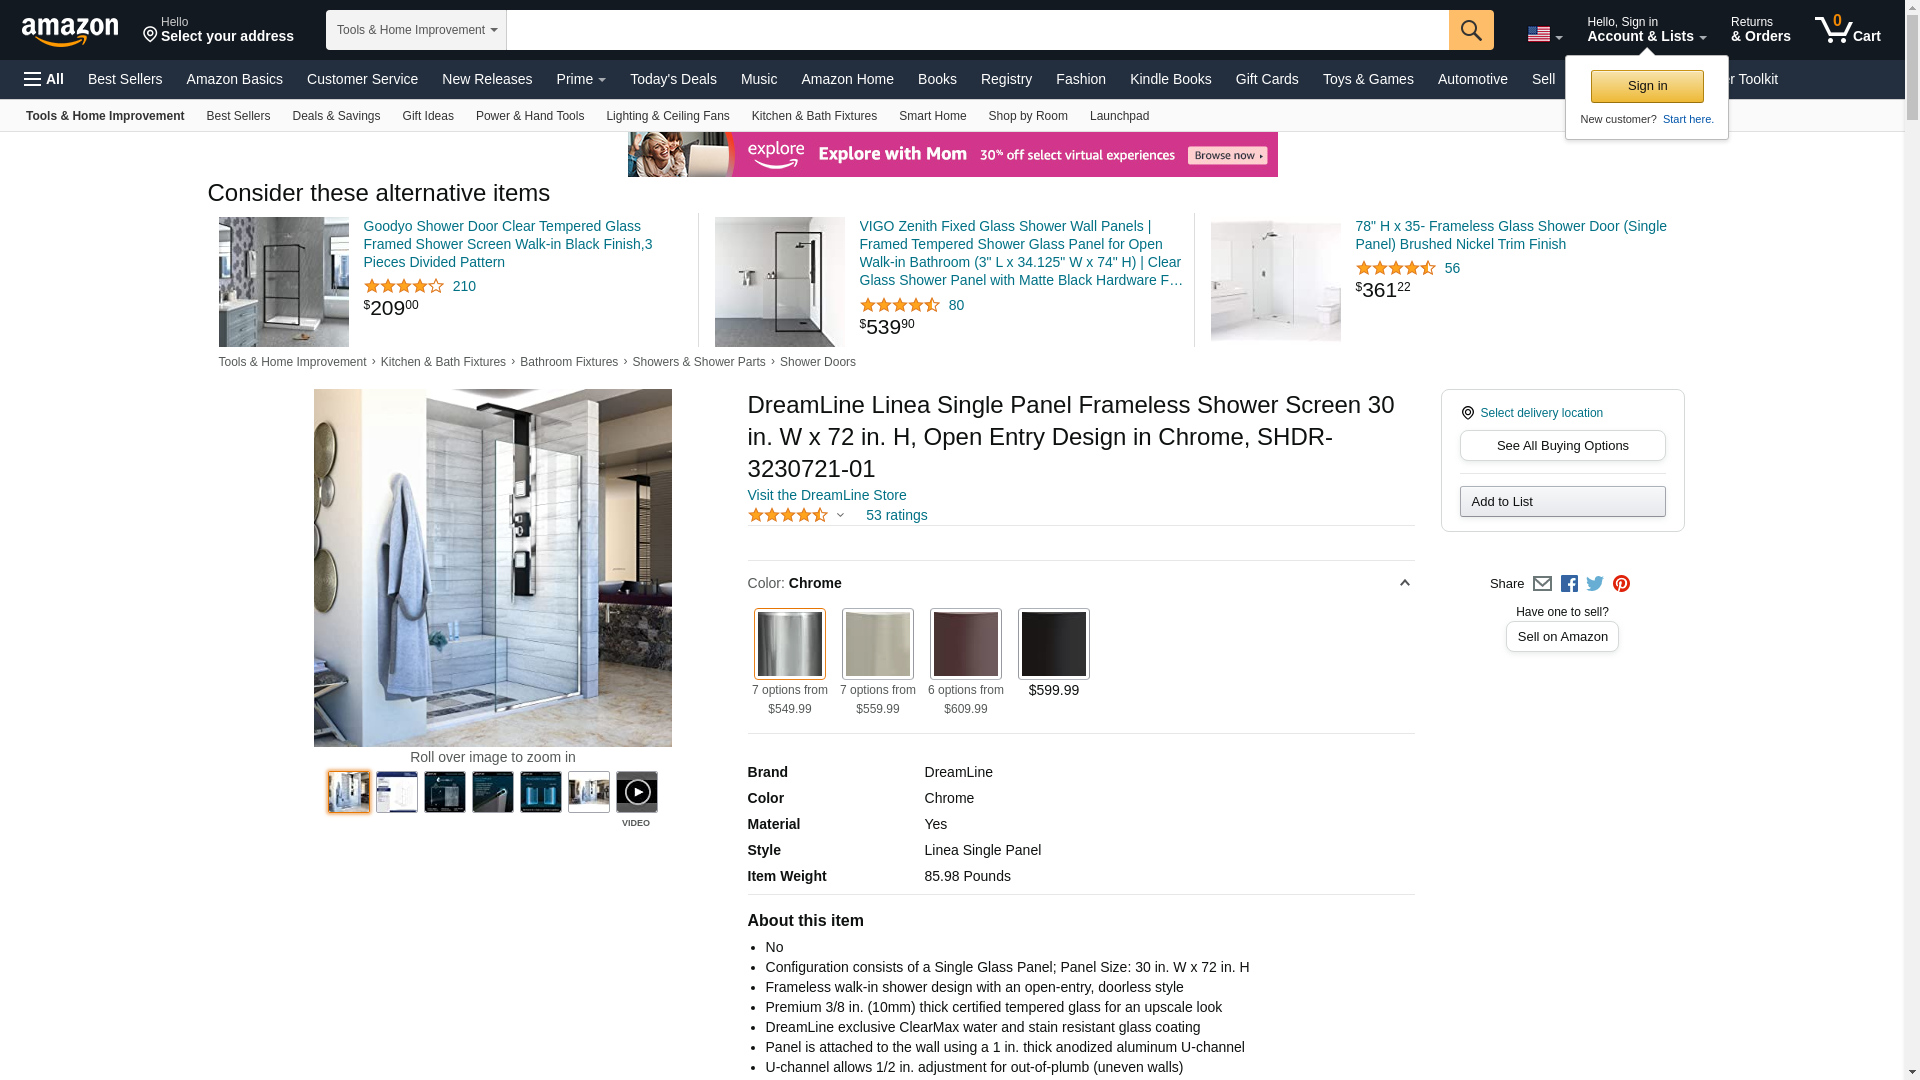Pick the brushed nickel swatch from $559.99
The width and height of the screenshot is (1920, 1080).
coord(878,644)
